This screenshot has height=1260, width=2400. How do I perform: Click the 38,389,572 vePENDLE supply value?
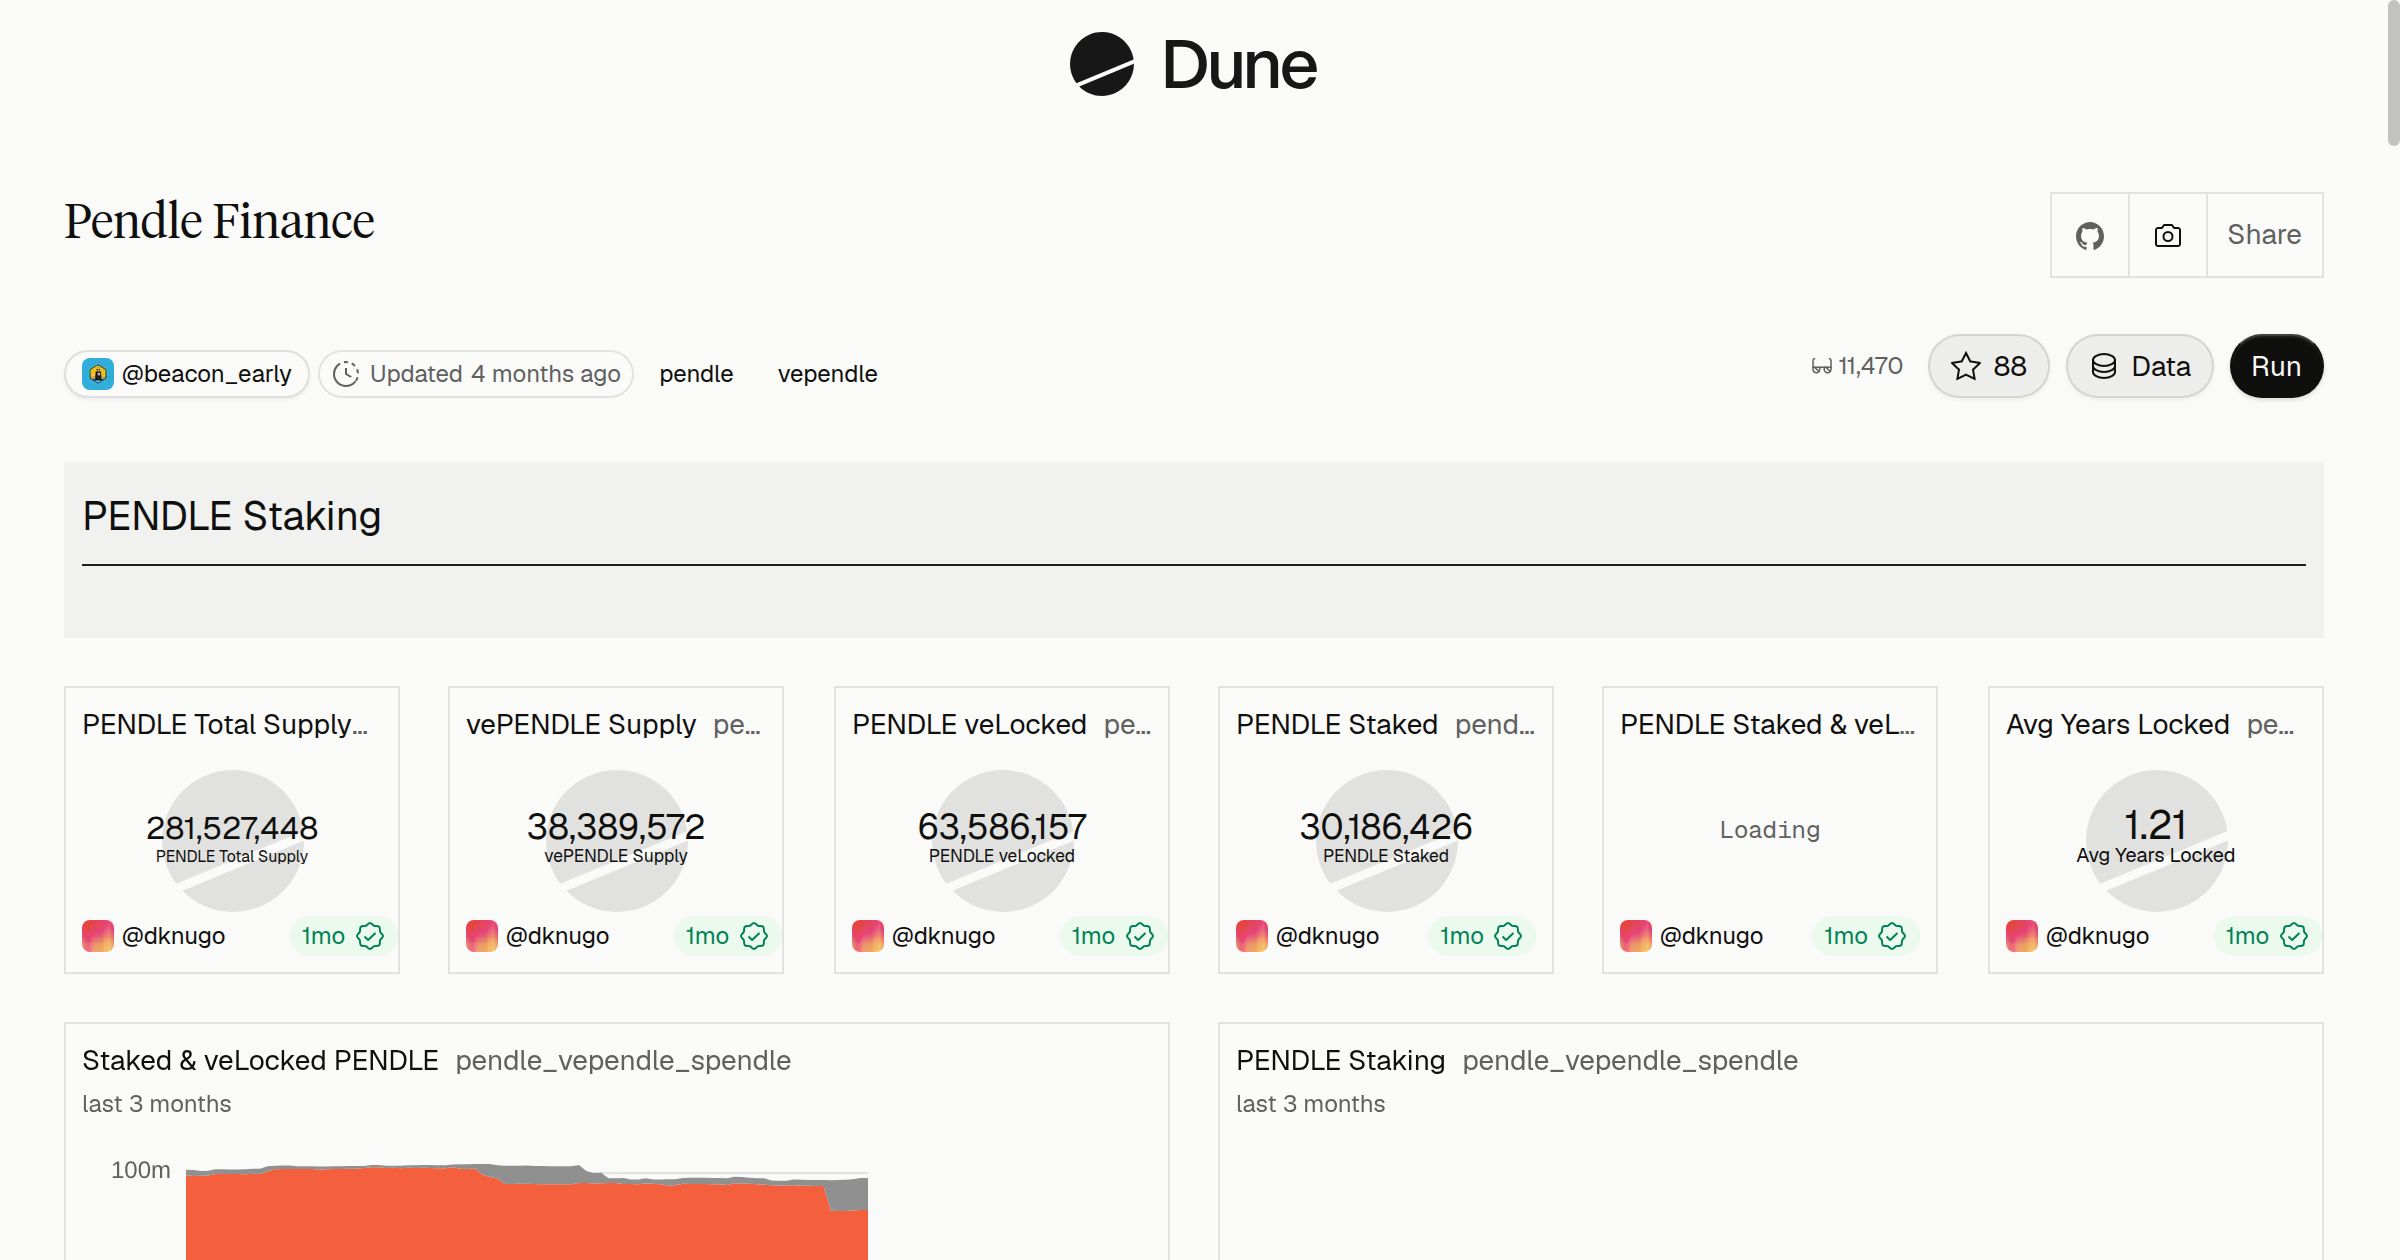click(x=616, y=826)
